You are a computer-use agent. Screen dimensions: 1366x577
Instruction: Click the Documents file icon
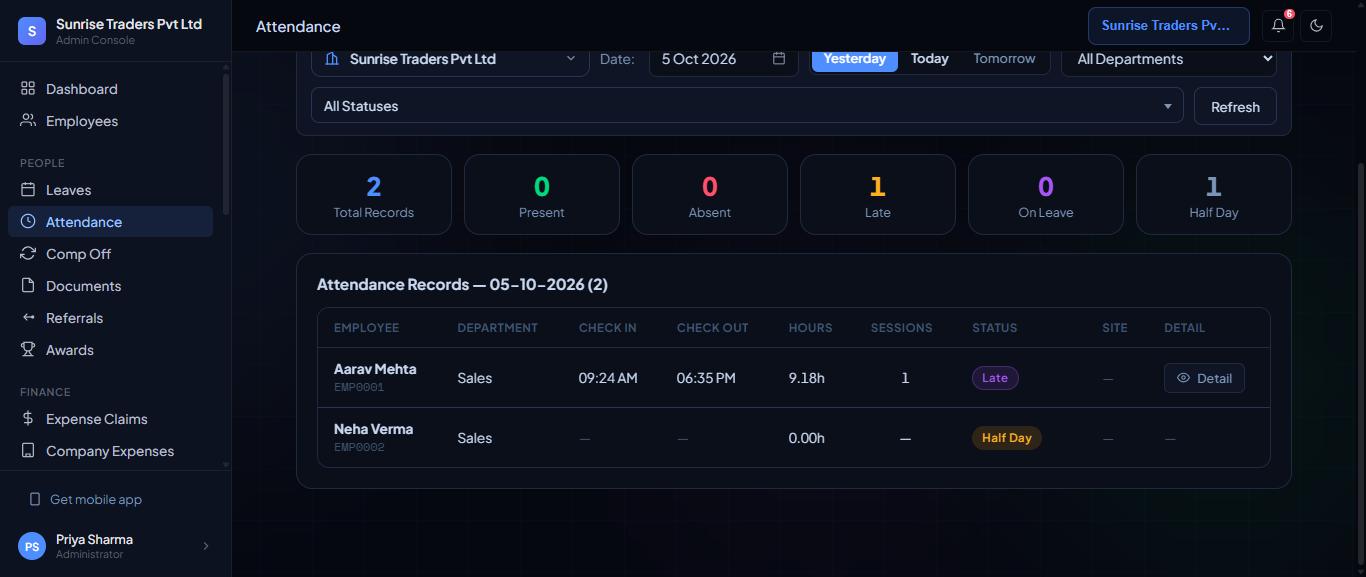point(28,286)
